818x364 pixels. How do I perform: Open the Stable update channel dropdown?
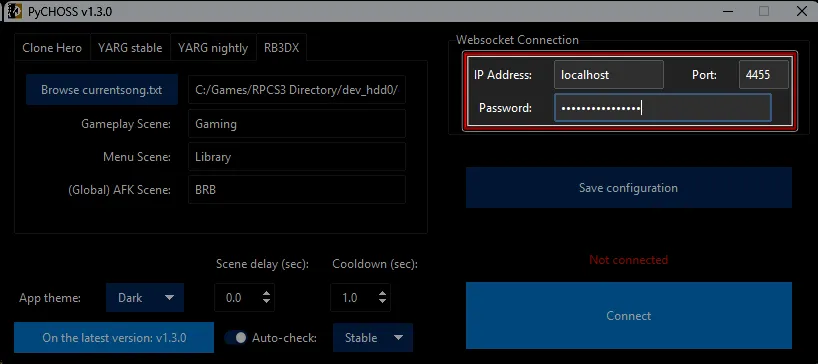373,337
